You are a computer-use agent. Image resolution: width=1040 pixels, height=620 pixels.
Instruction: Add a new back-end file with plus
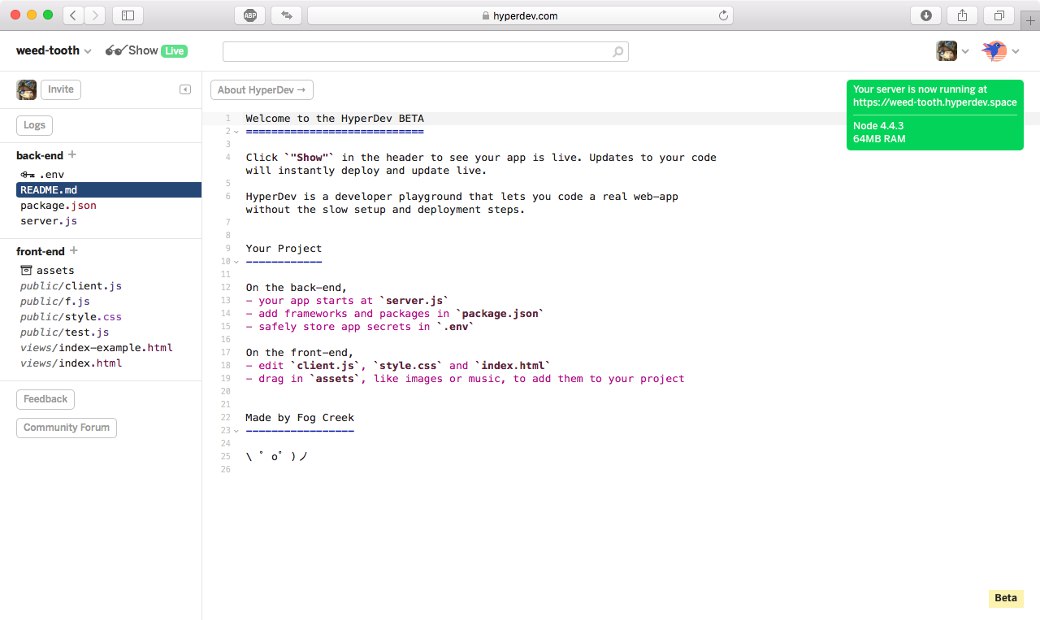pyautogui.click(x=72, y=155)
